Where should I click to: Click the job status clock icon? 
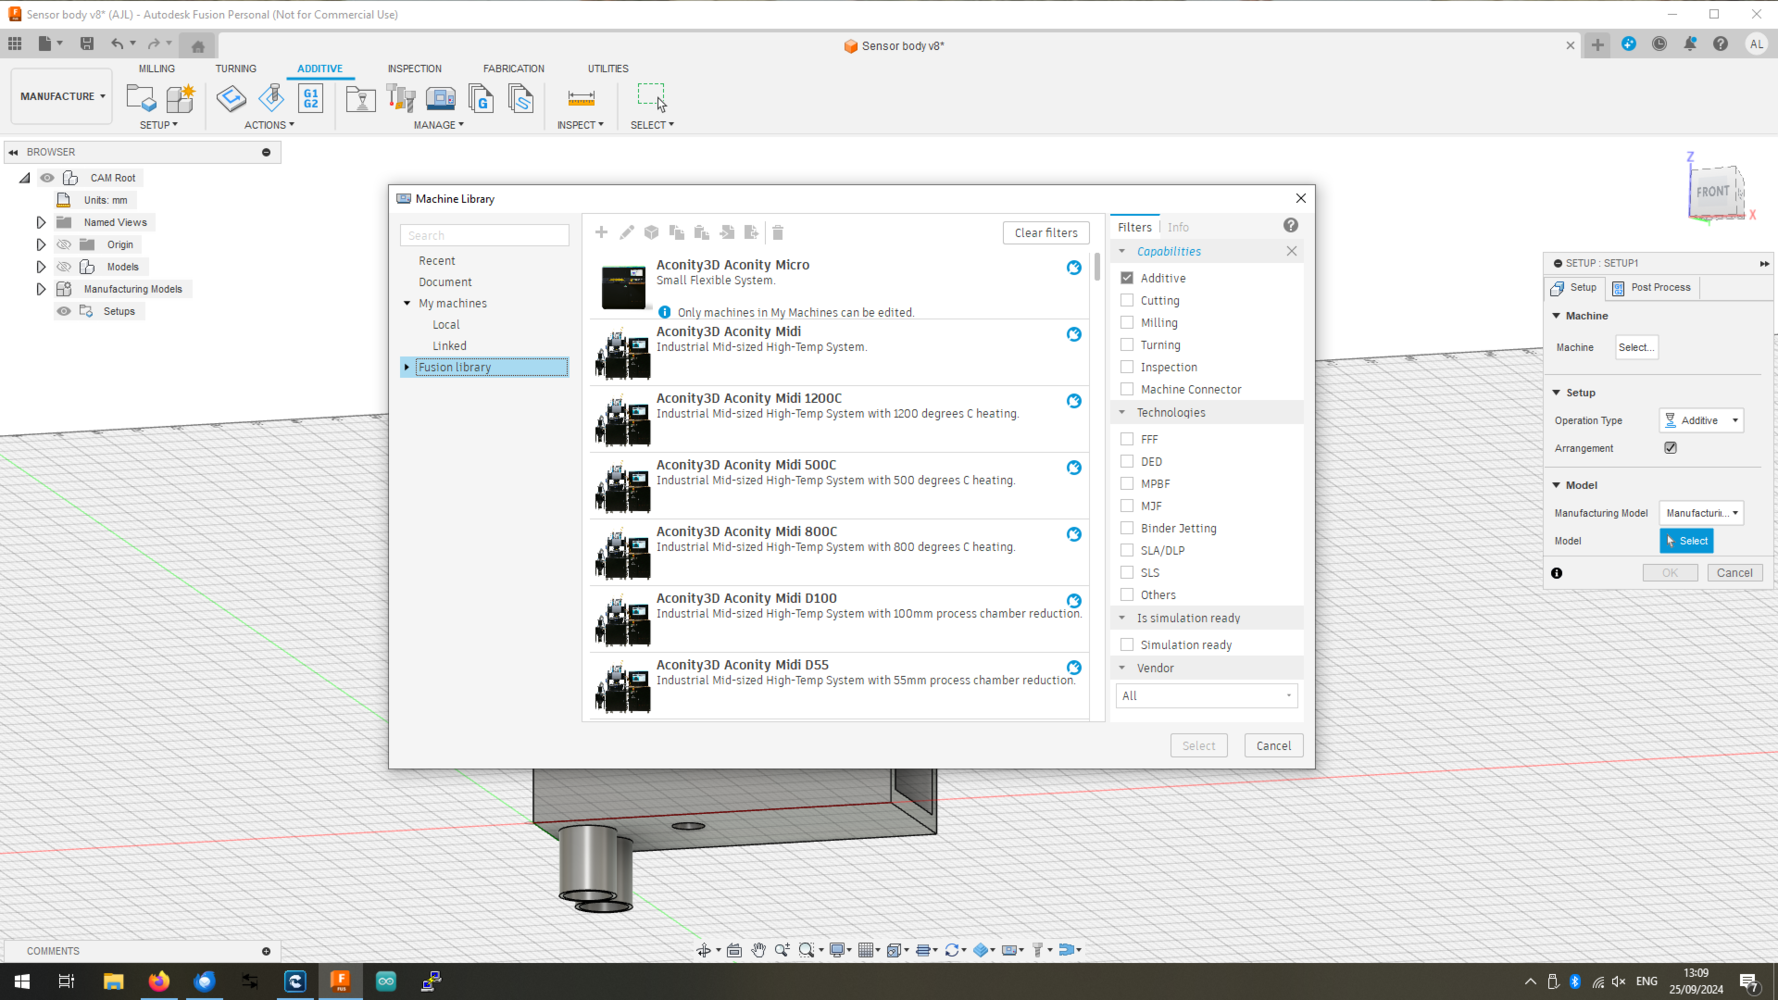point(1659,44)
